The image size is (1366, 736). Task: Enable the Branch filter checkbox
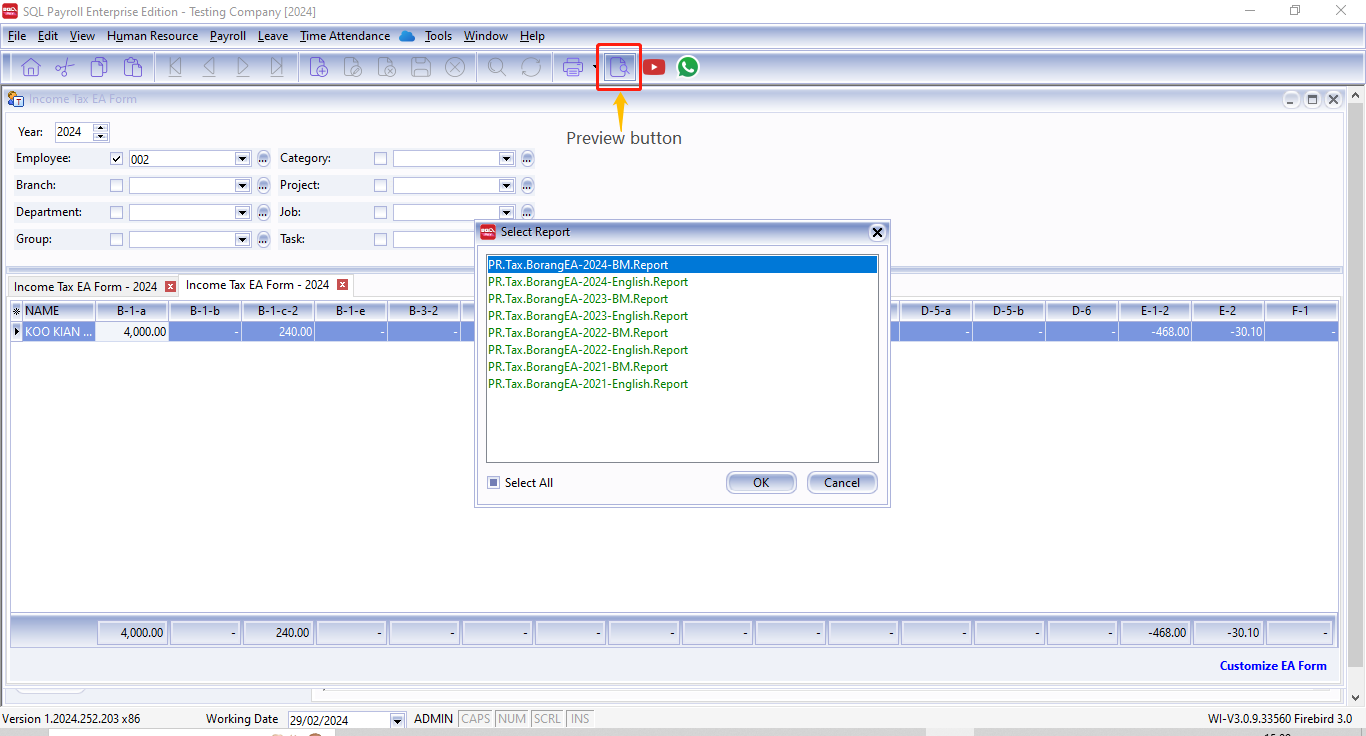coord(117,185)
